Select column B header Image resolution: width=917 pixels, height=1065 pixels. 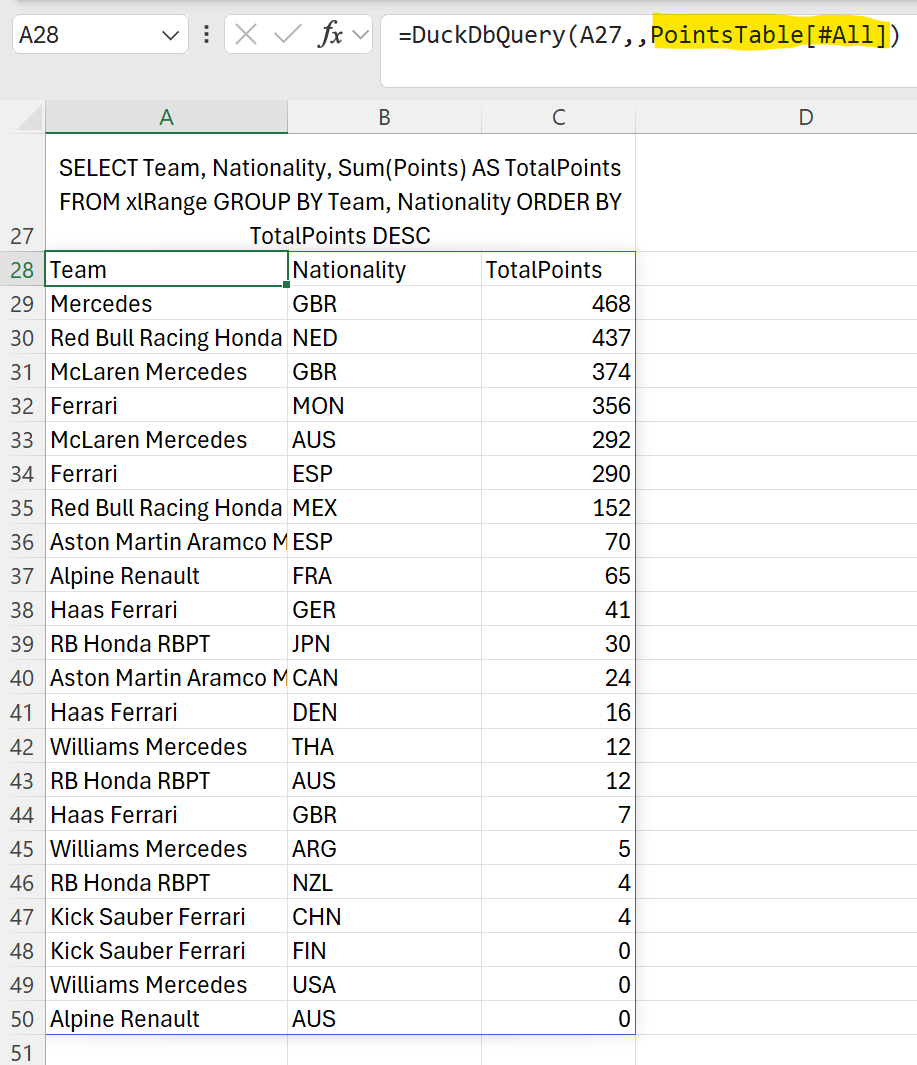pyautogui.click(x=384, y=117)
